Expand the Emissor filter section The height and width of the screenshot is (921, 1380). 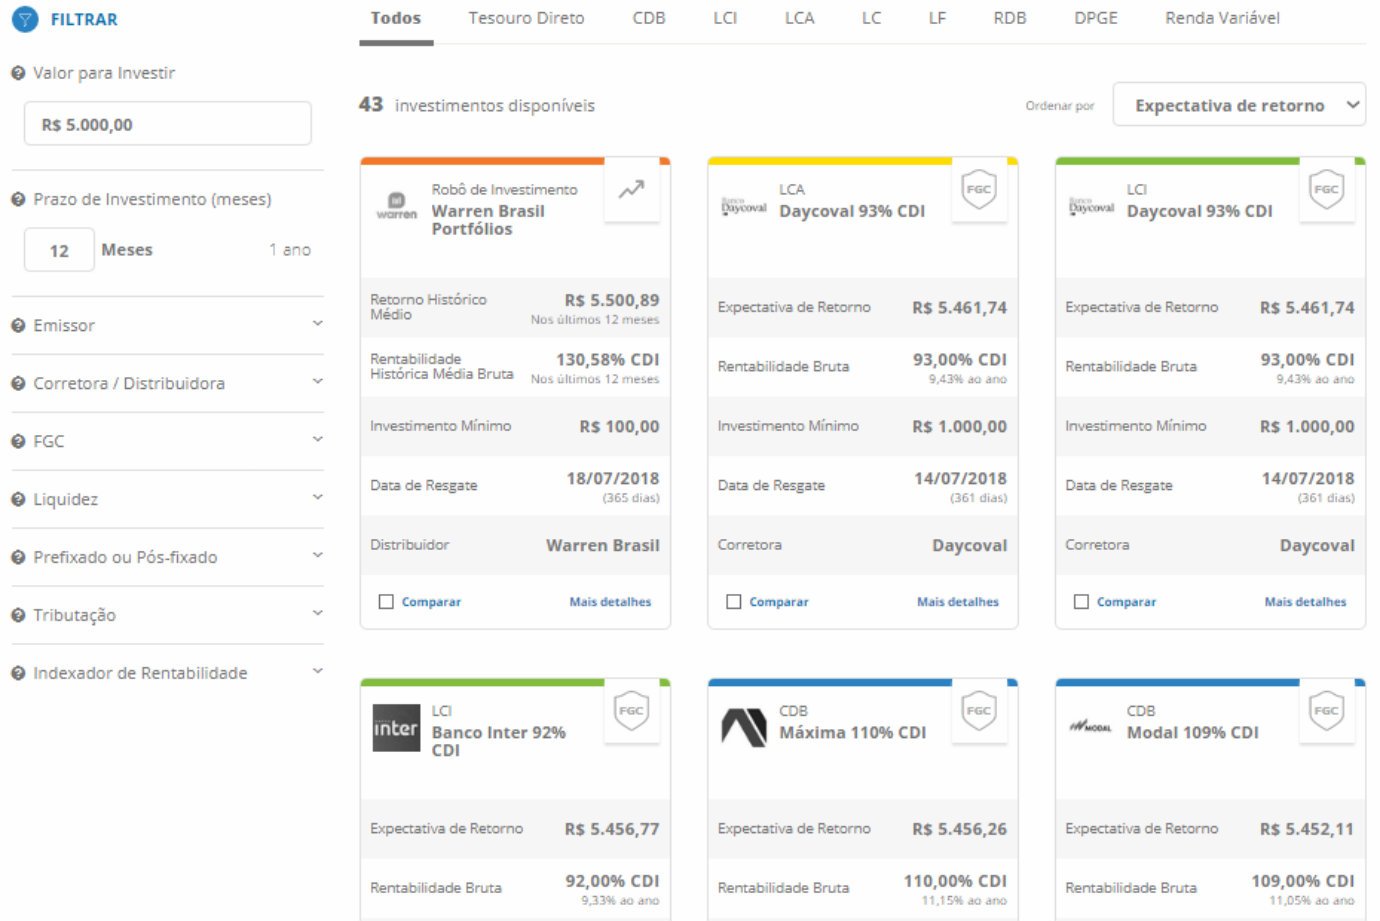(x=167, y=325)
